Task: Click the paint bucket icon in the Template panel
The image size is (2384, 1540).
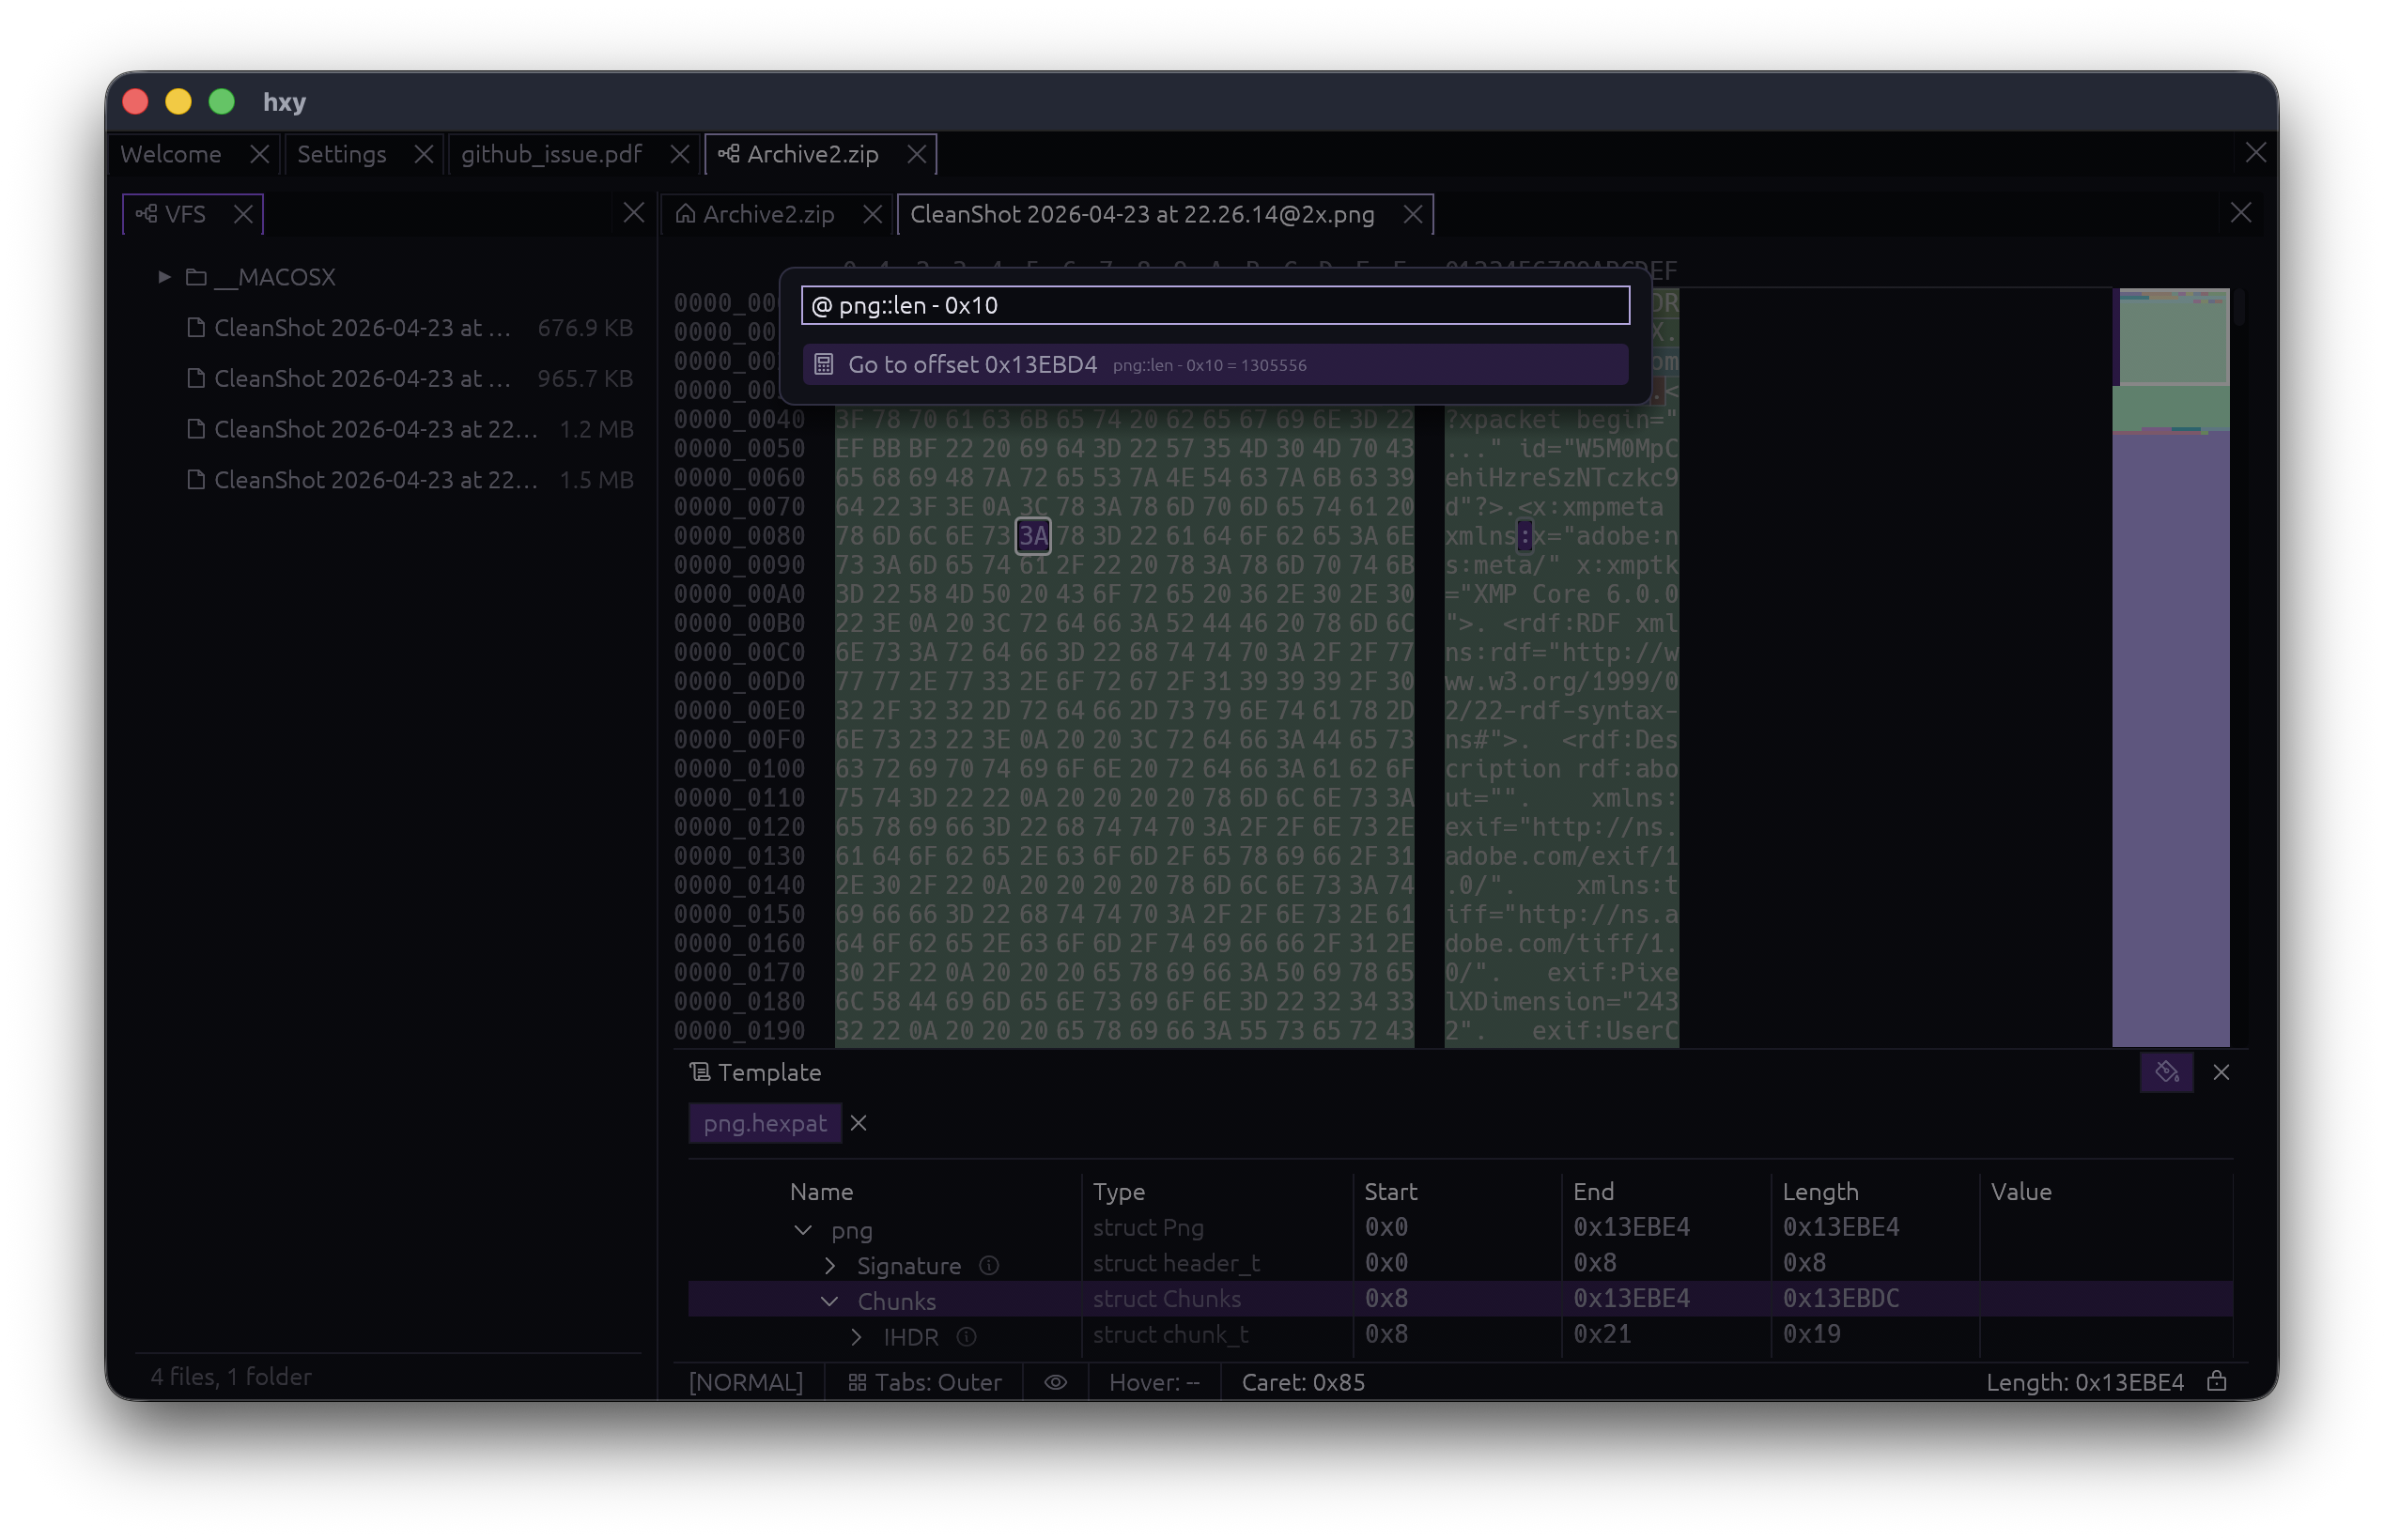Action: click(x=2166, y=1072)
